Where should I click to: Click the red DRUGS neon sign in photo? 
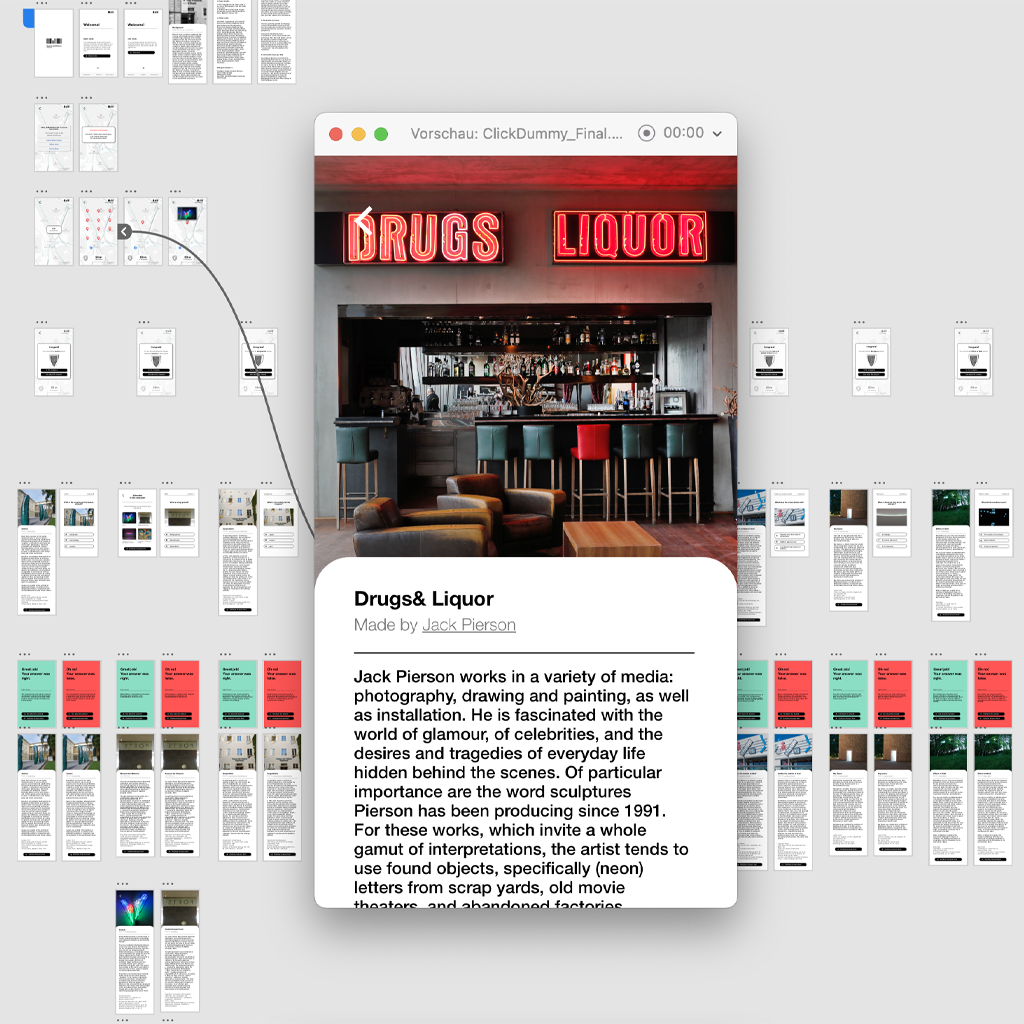click(x=424, y=238)
